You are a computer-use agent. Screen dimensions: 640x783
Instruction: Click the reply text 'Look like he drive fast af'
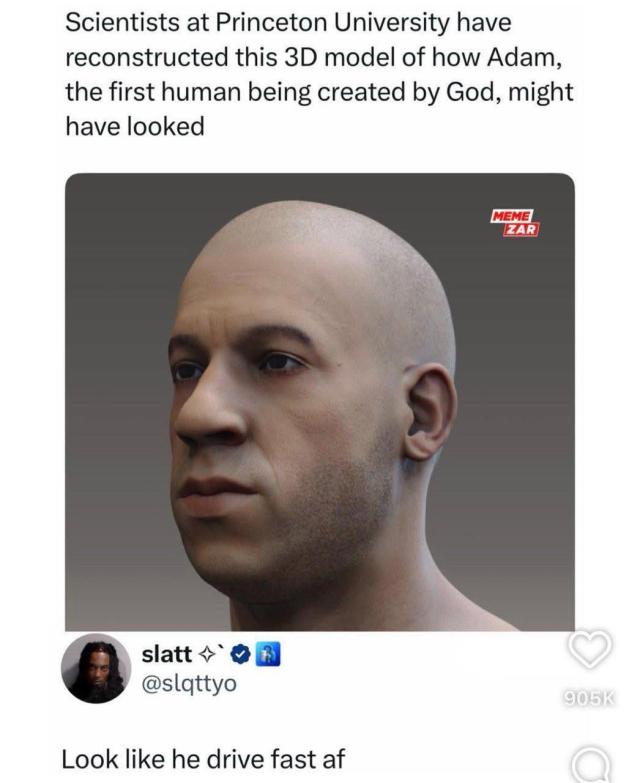click(x=203, y=759)
